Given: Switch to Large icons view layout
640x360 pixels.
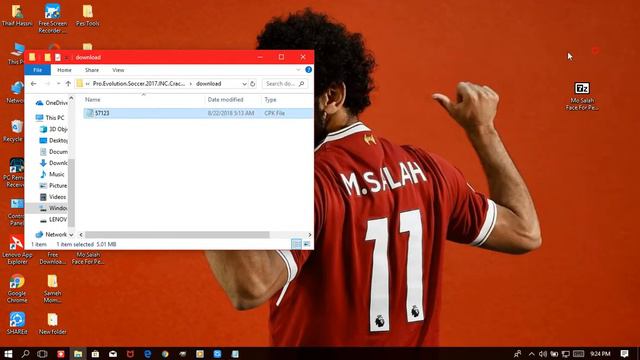Looking at the screenshot, I should pos(307,244).
